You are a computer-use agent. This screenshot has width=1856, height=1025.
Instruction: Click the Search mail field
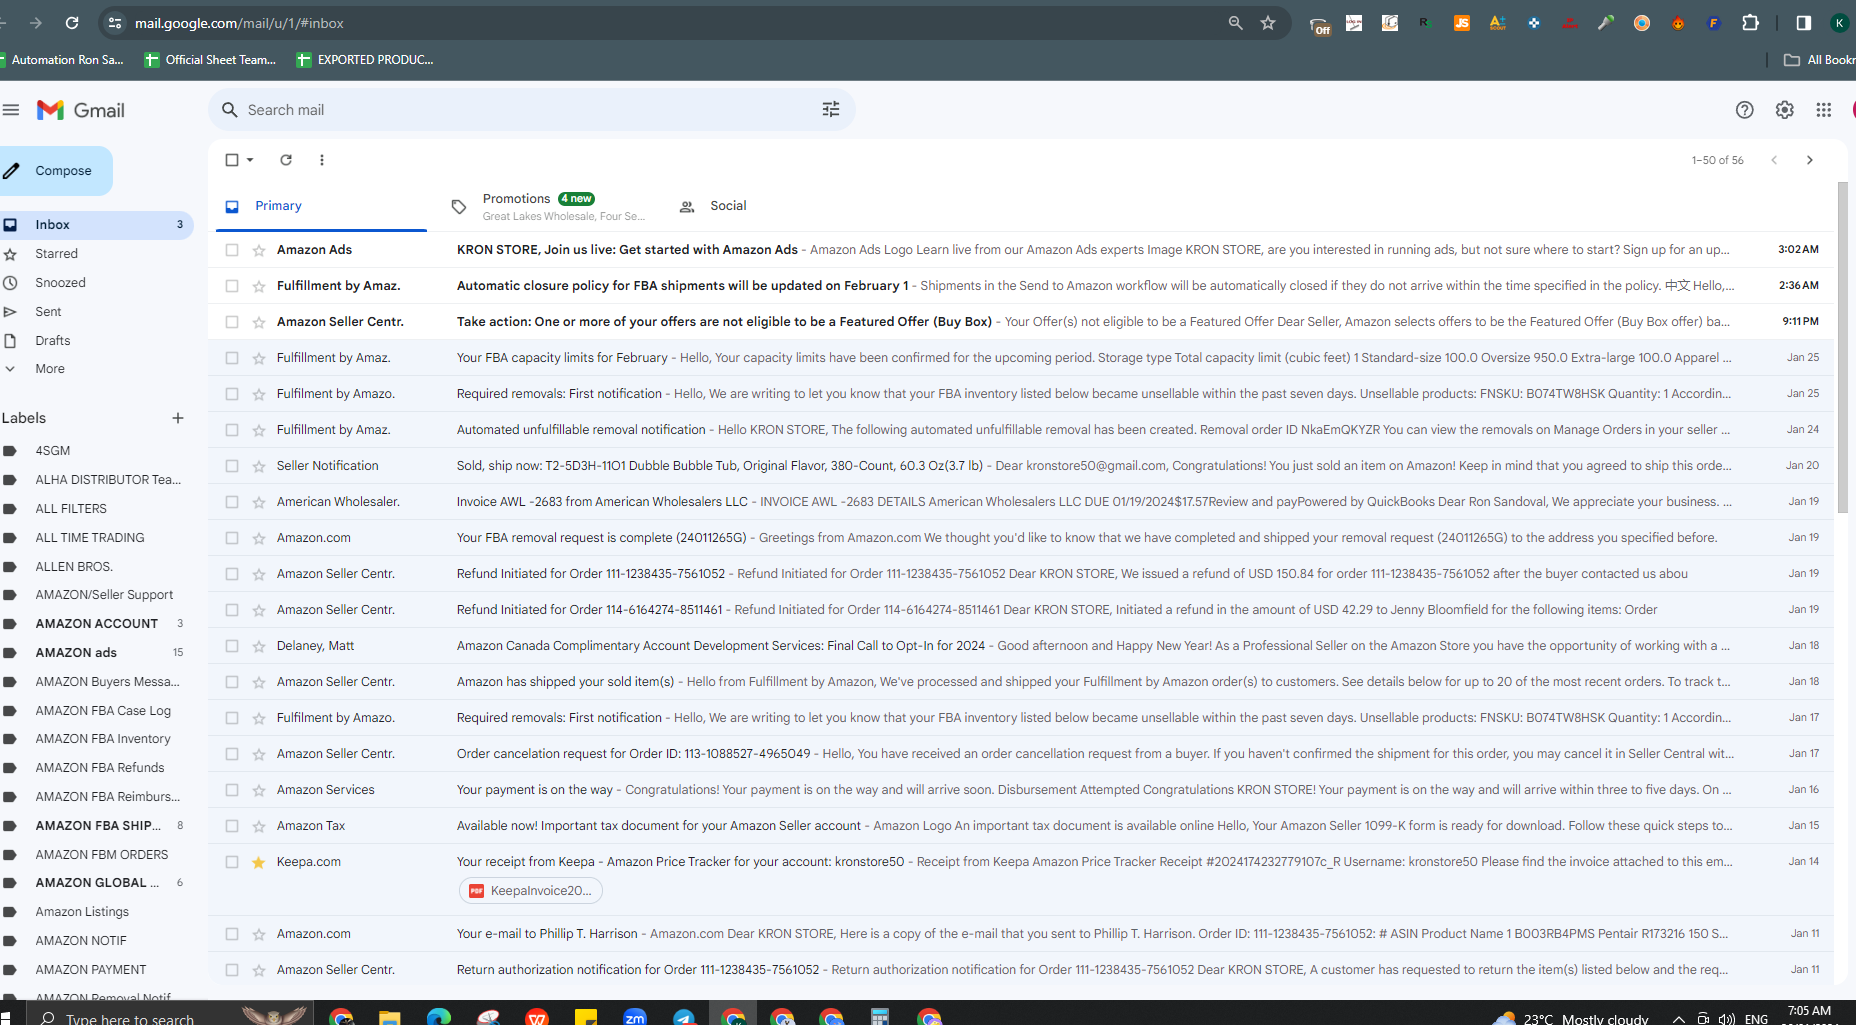(530, 110)
